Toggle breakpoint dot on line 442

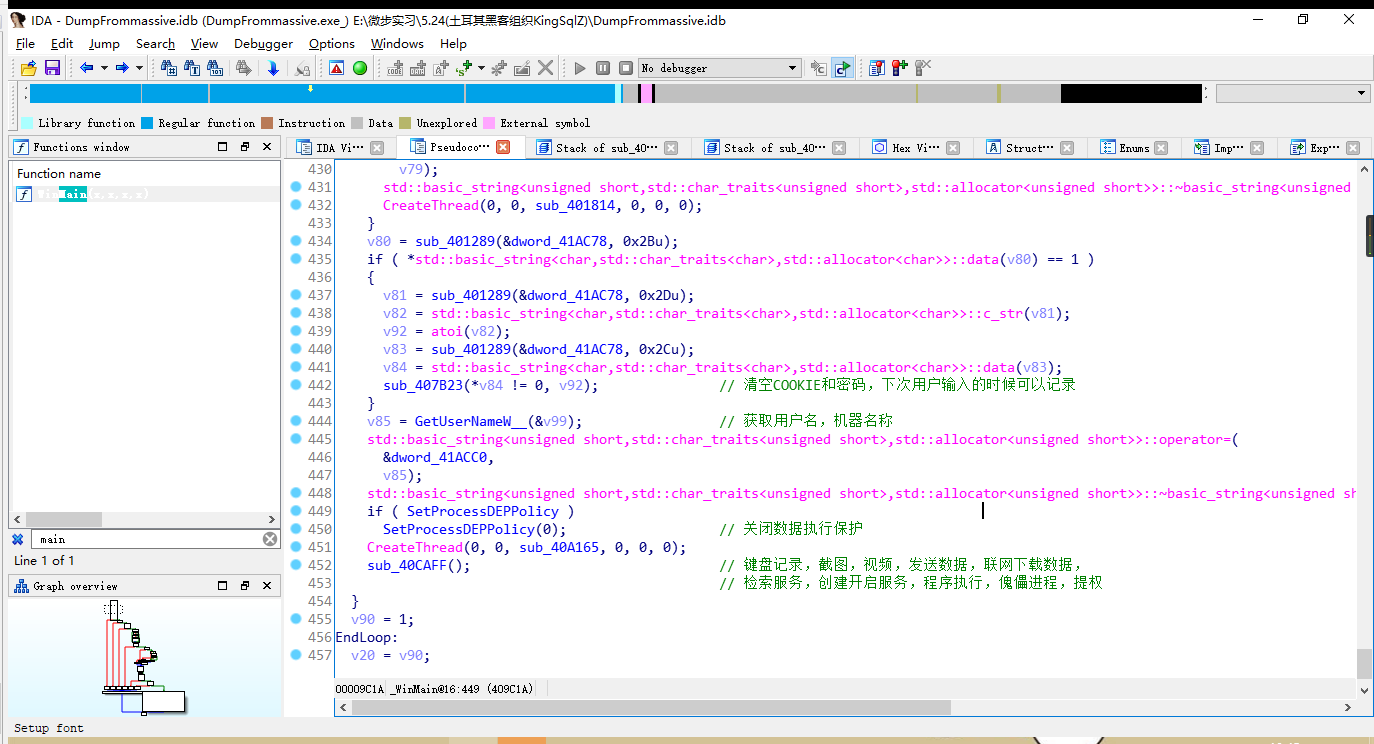coord(296,385)
